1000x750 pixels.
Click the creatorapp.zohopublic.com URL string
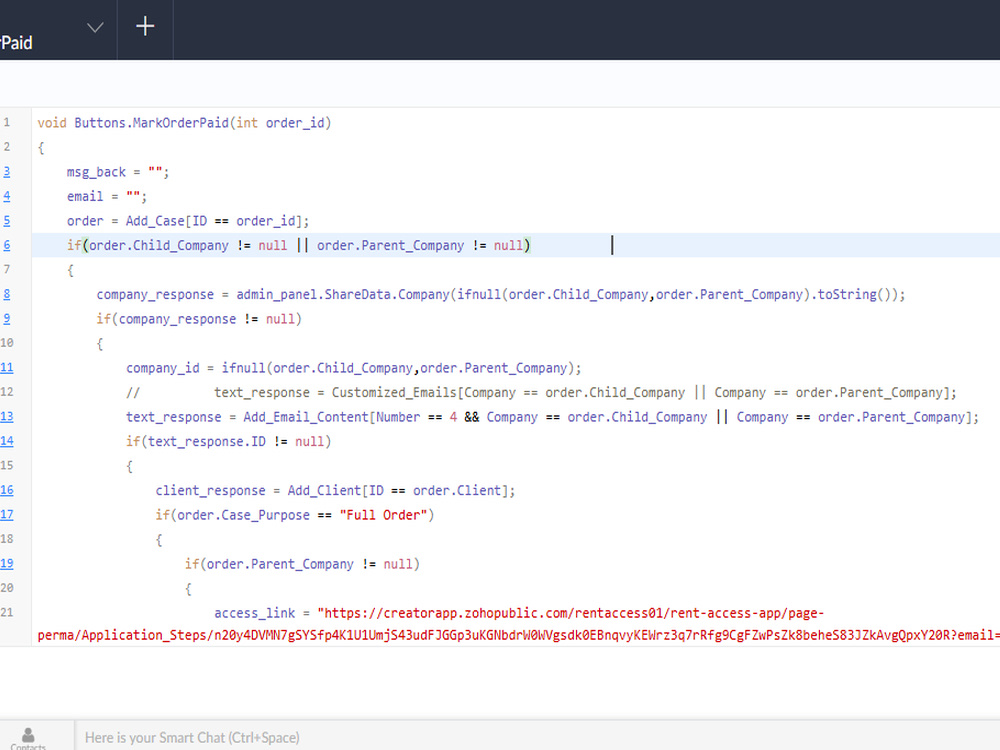pyautogui.click(x=571, y=614)
